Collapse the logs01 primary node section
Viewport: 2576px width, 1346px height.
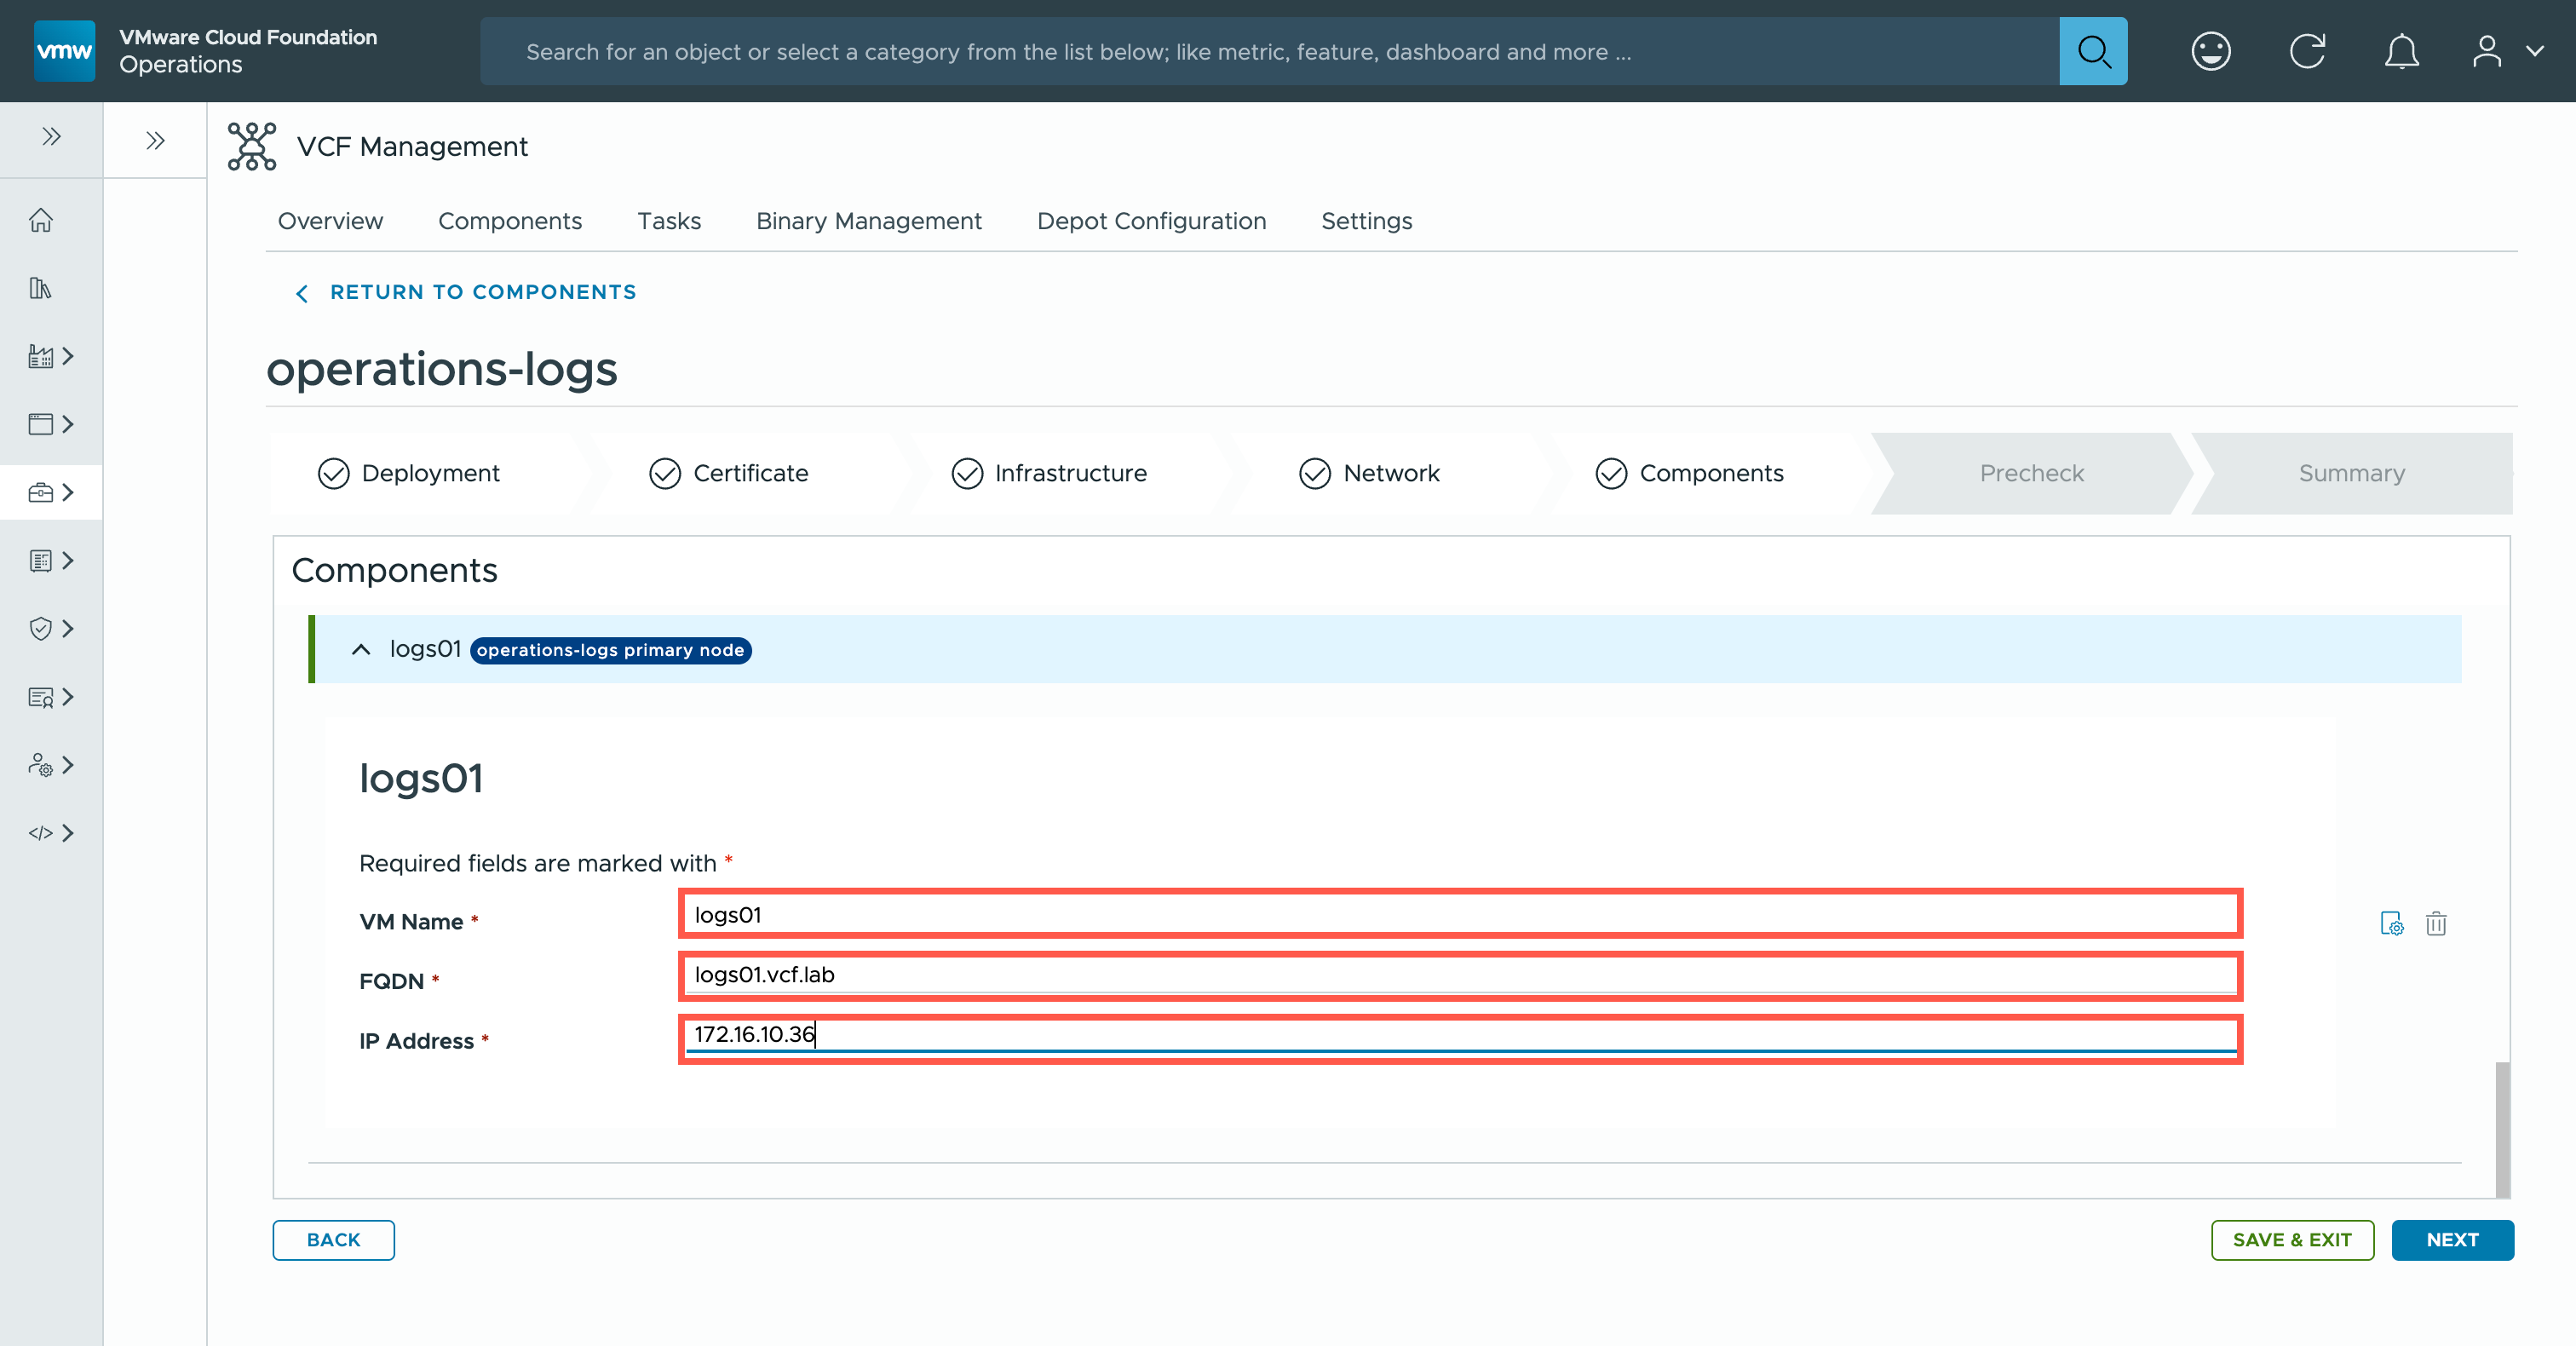pos(362,650)
